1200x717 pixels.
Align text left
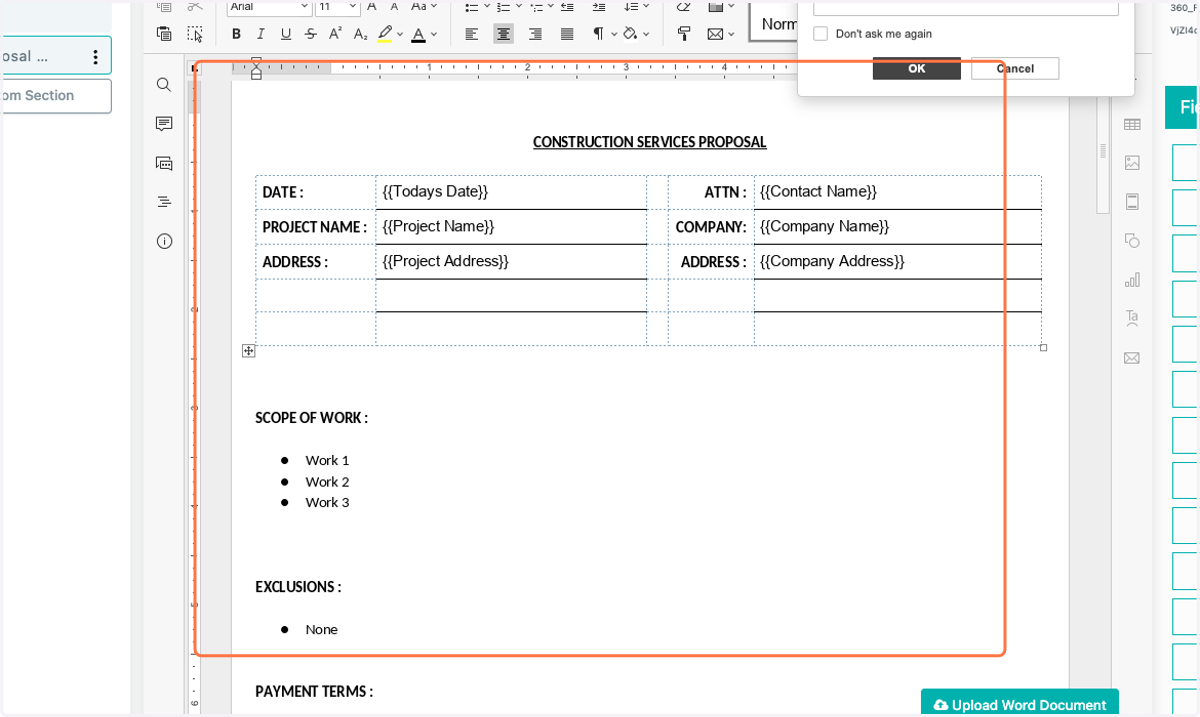tap(472, 34)
